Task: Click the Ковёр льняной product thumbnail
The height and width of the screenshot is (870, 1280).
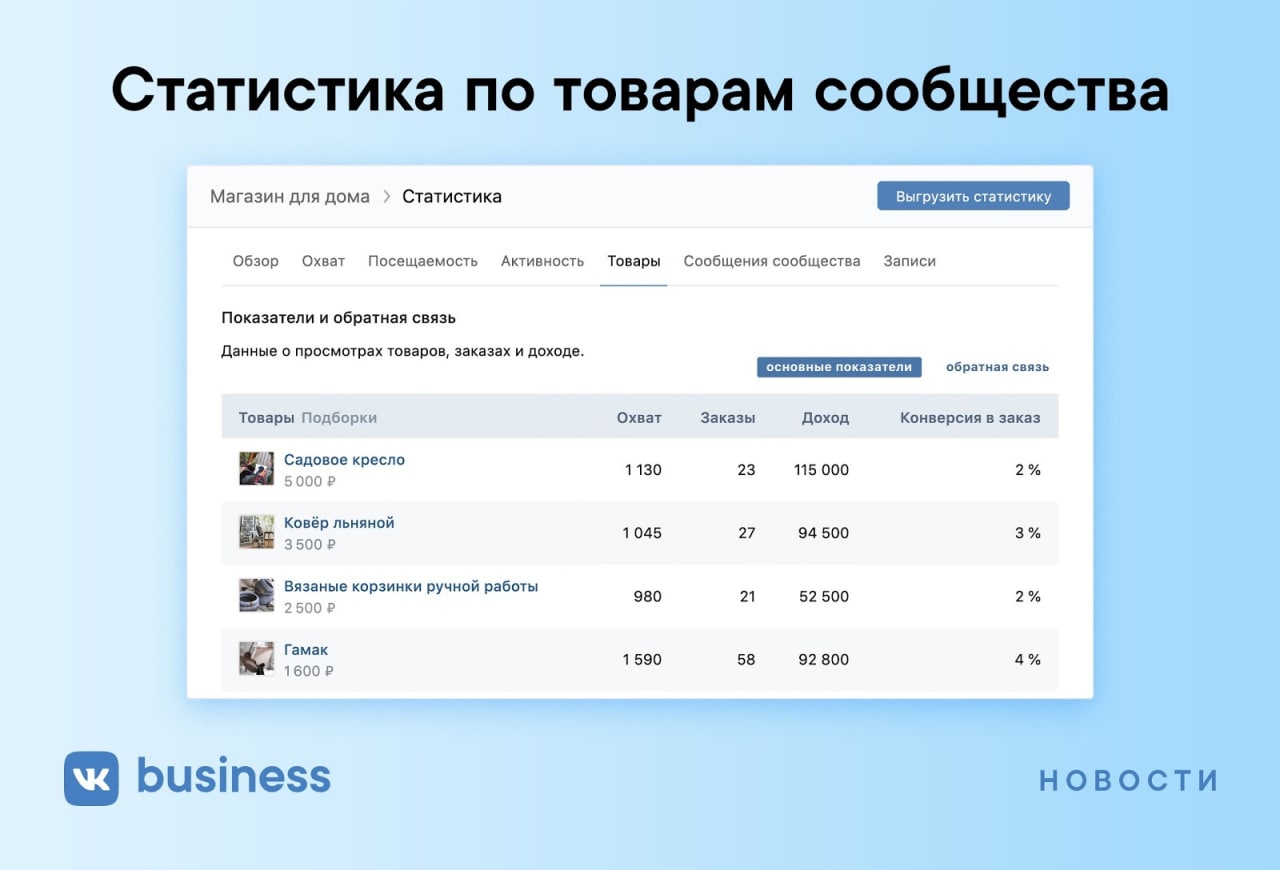Action: tap(256, 532)
